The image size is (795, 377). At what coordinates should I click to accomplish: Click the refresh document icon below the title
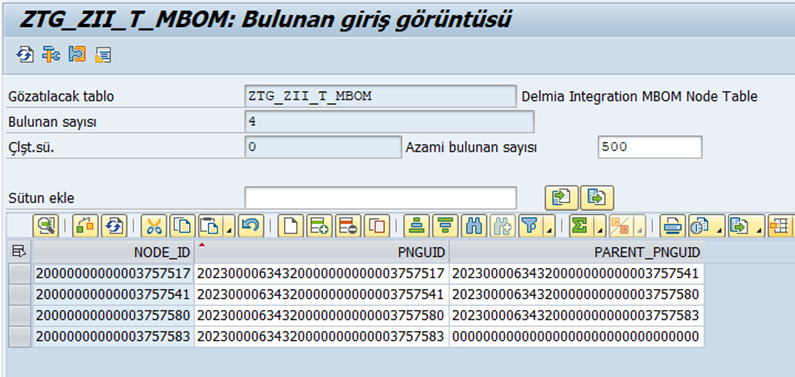click(x=24, y=54)
